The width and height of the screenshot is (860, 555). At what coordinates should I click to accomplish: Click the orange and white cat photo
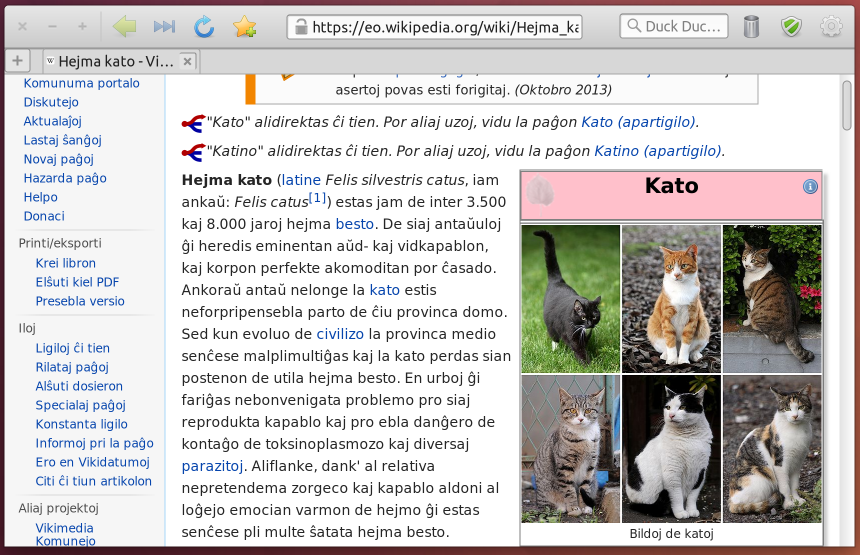click(671, 299)
